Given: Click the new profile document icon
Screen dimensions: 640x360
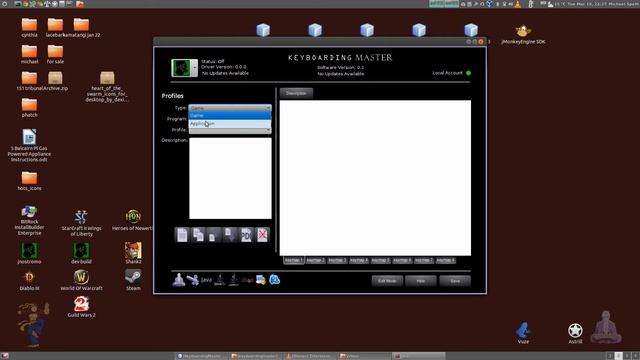Looking at the screenshot, I should point(182,235).
